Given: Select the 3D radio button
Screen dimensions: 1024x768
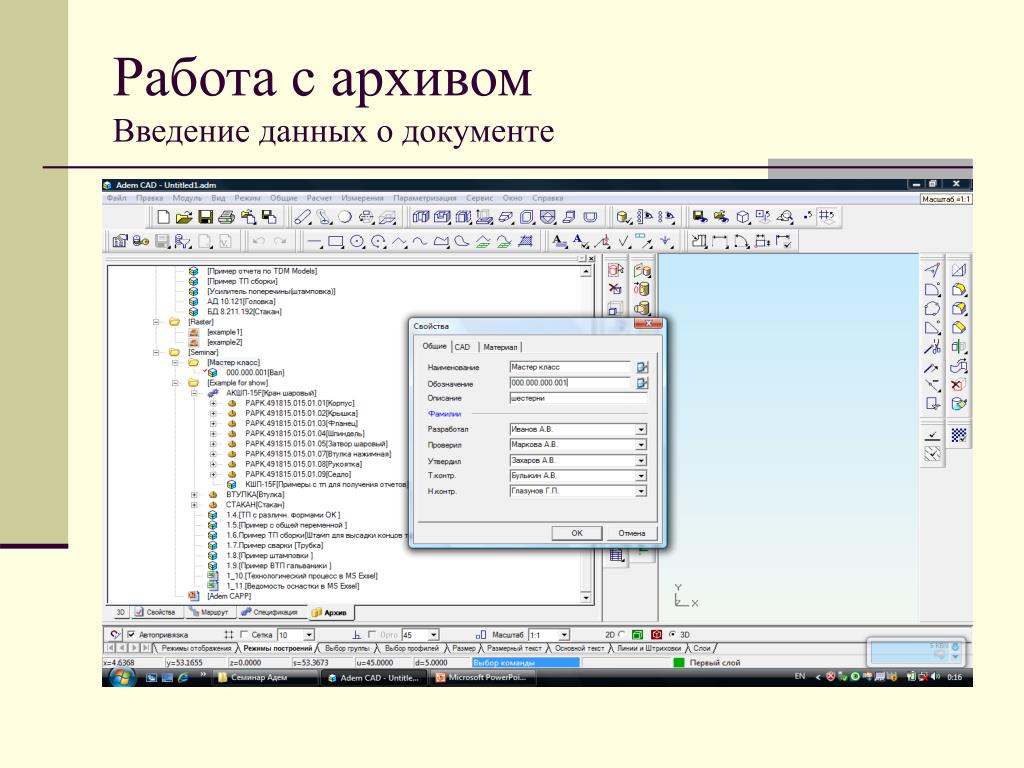Looking at the screenshot, I should (x=672, y=634).
